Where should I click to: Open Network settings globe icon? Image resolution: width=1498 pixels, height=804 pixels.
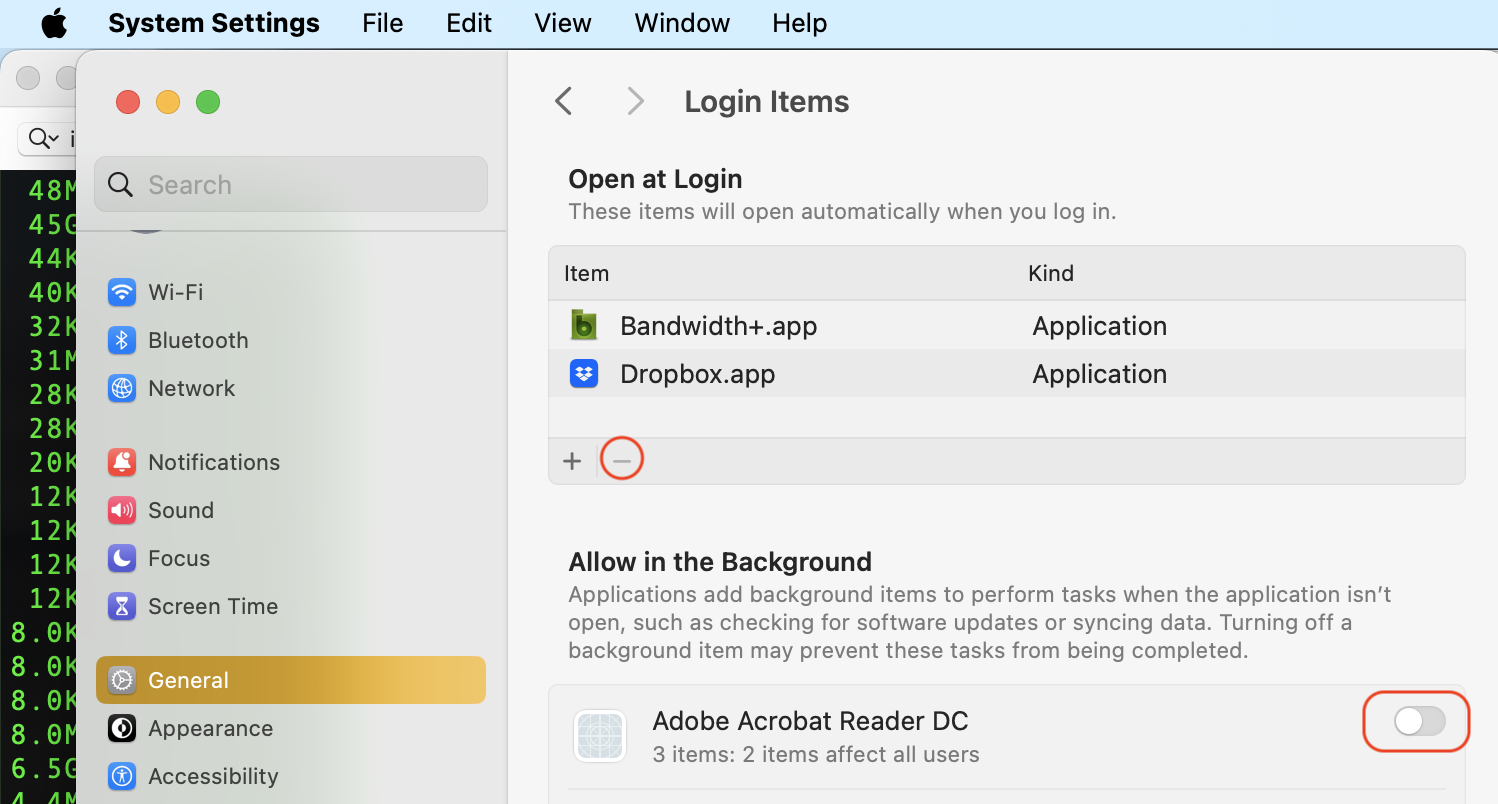pos(122,388)
